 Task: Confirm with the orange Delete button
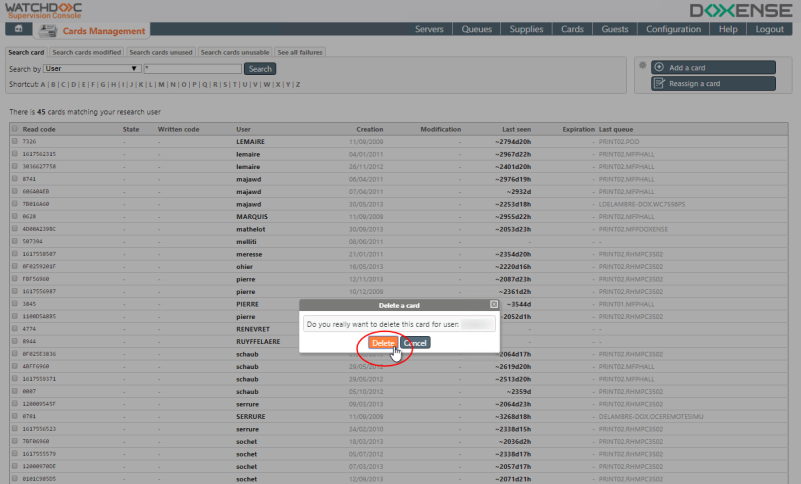click(382, 343)
